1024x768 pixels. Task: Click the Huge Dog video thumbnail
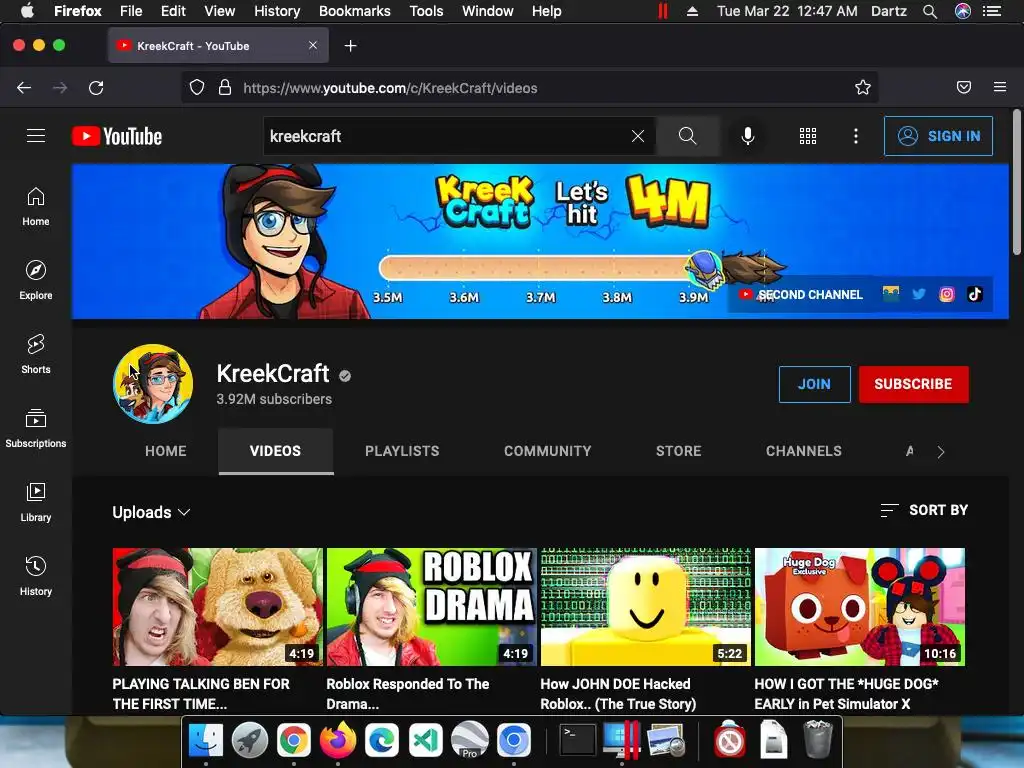[x=860, y=607]
